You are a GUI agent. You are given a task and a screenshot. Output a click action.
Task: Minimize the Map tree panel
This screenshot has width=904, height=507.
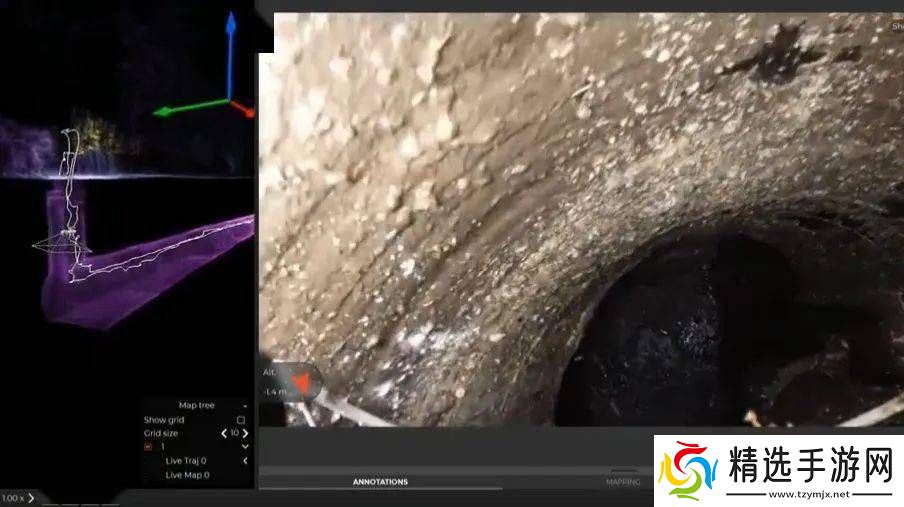click(245, 406)
